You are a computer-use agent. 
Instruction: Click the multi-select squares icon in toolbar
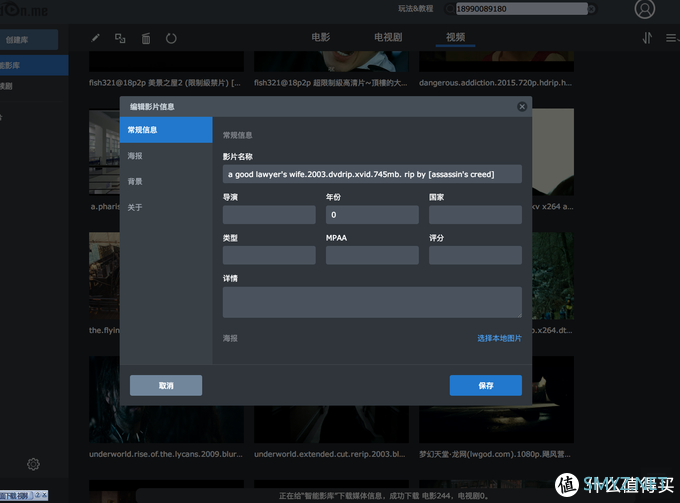pyautogui.click(x=120, y=38)
